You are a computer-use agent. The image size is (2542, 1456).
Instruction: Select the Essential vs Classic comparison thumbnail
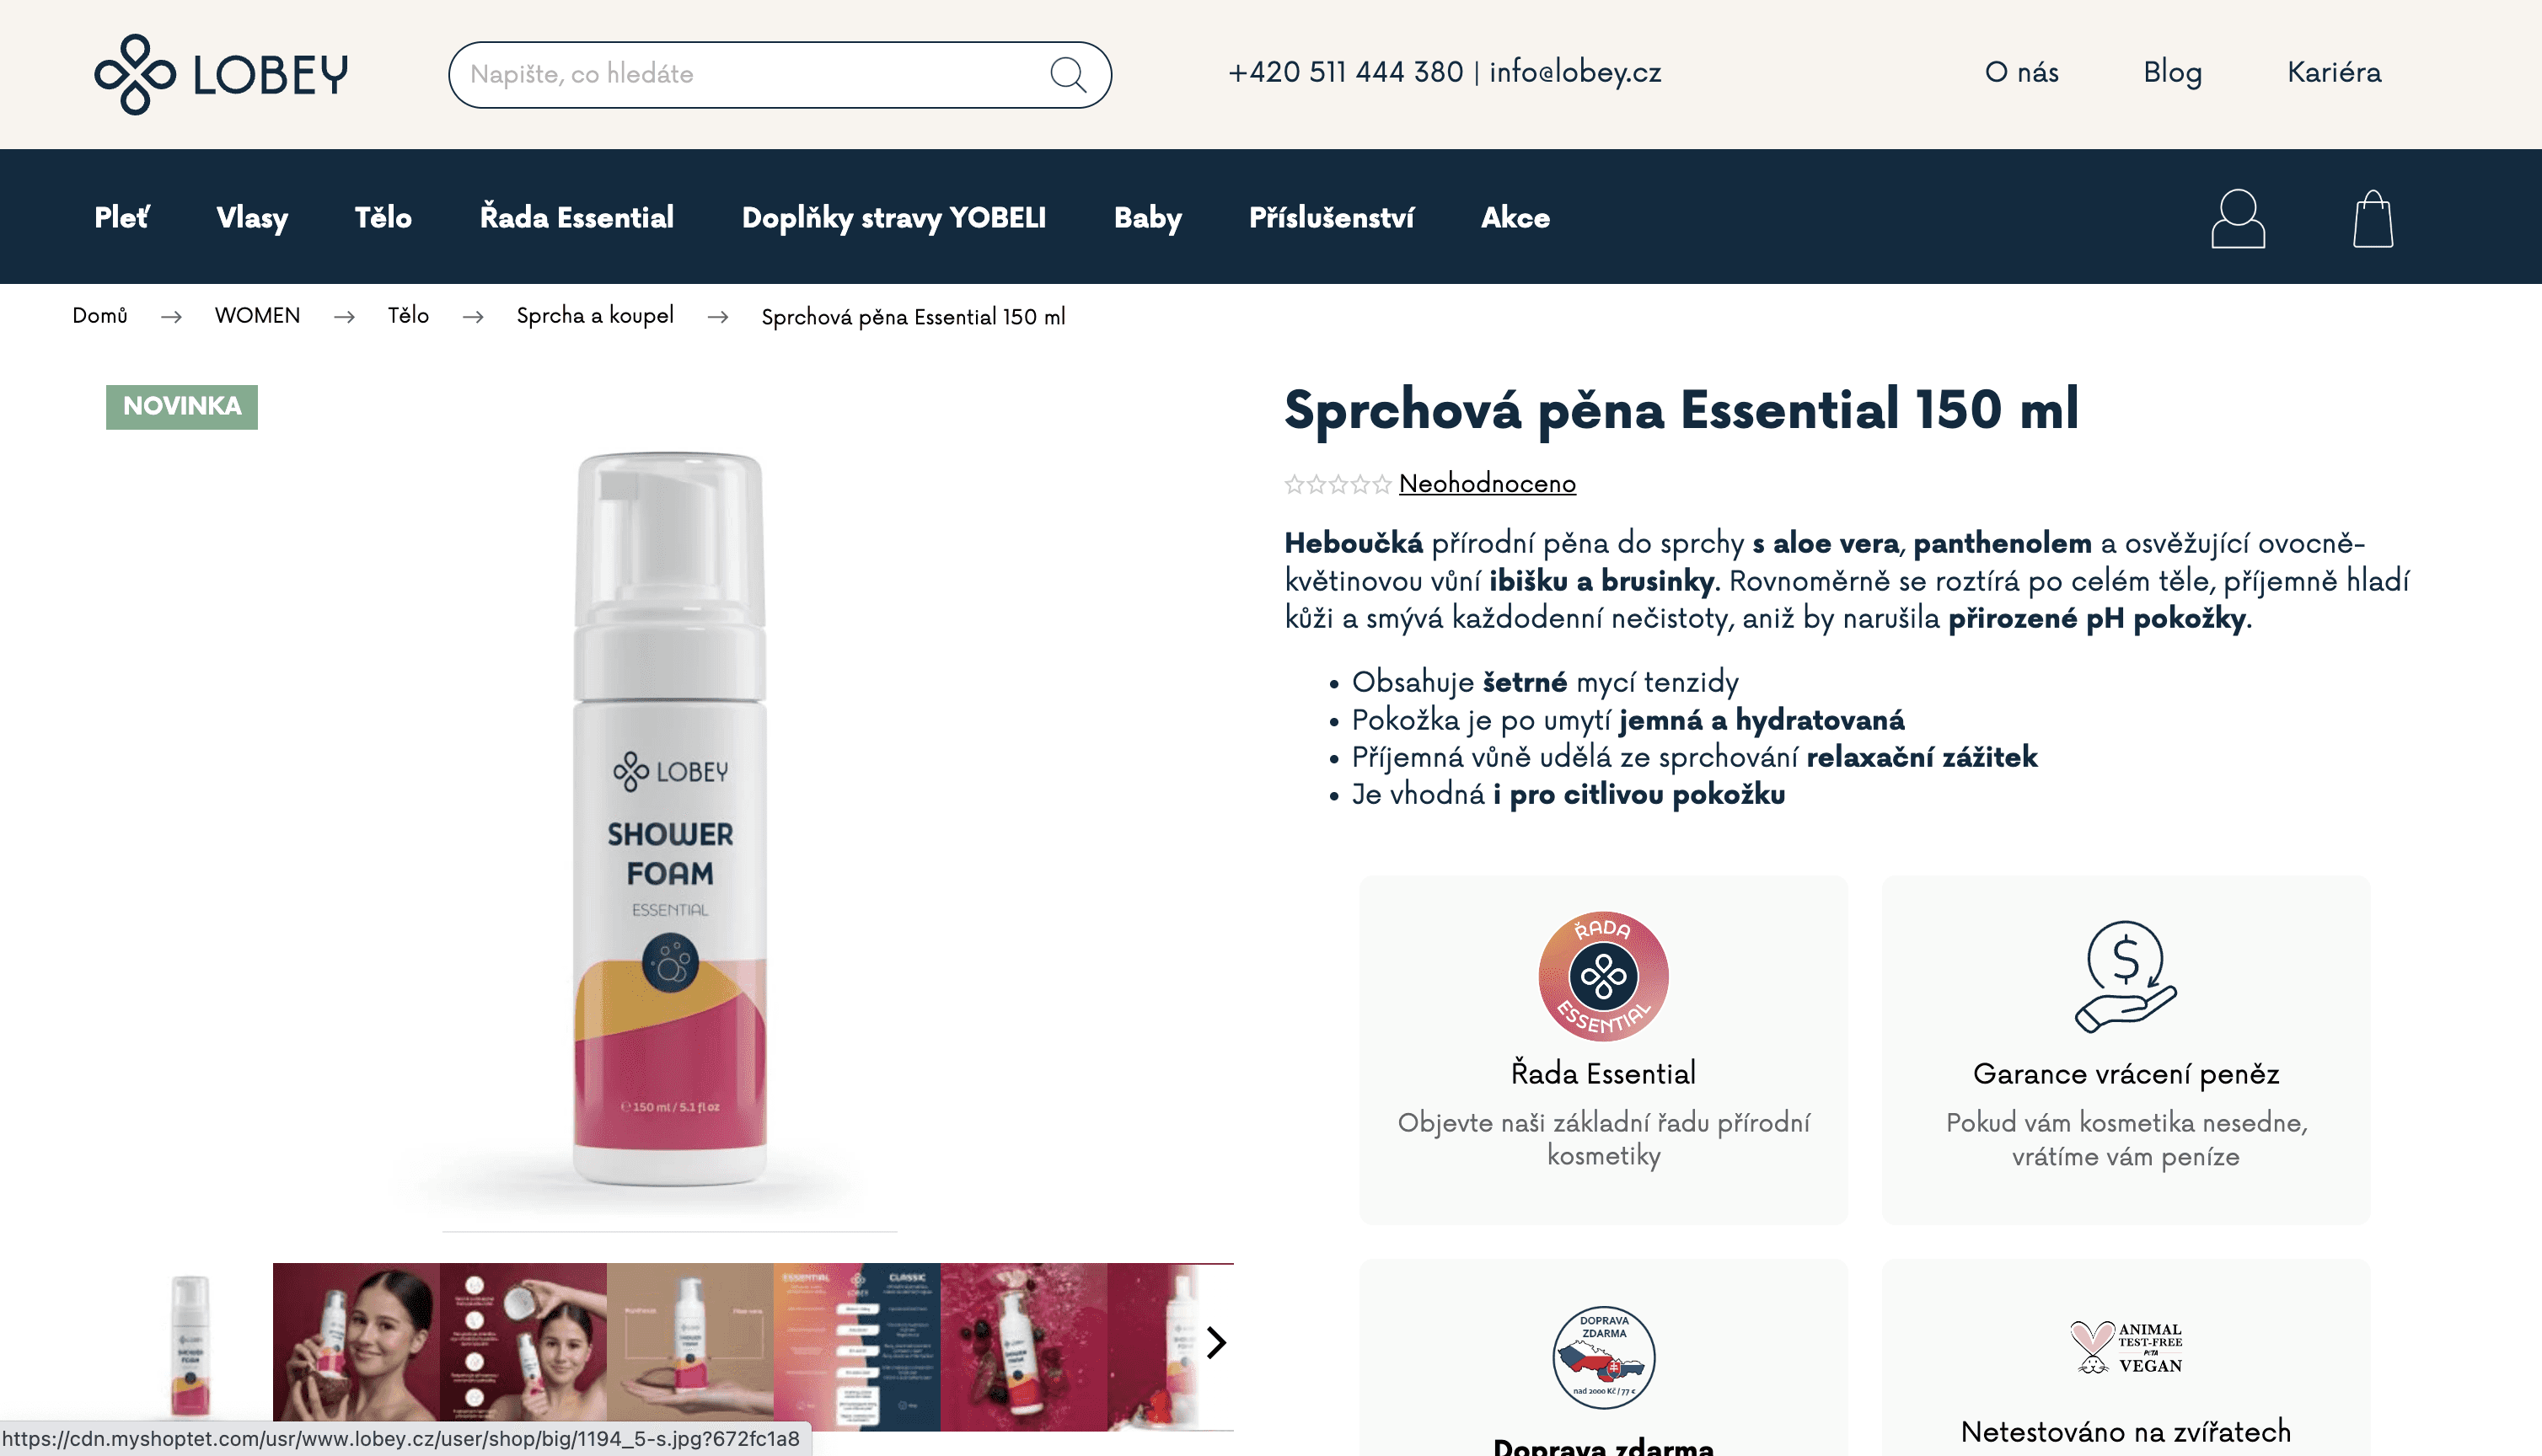[x=857, y=1346]
